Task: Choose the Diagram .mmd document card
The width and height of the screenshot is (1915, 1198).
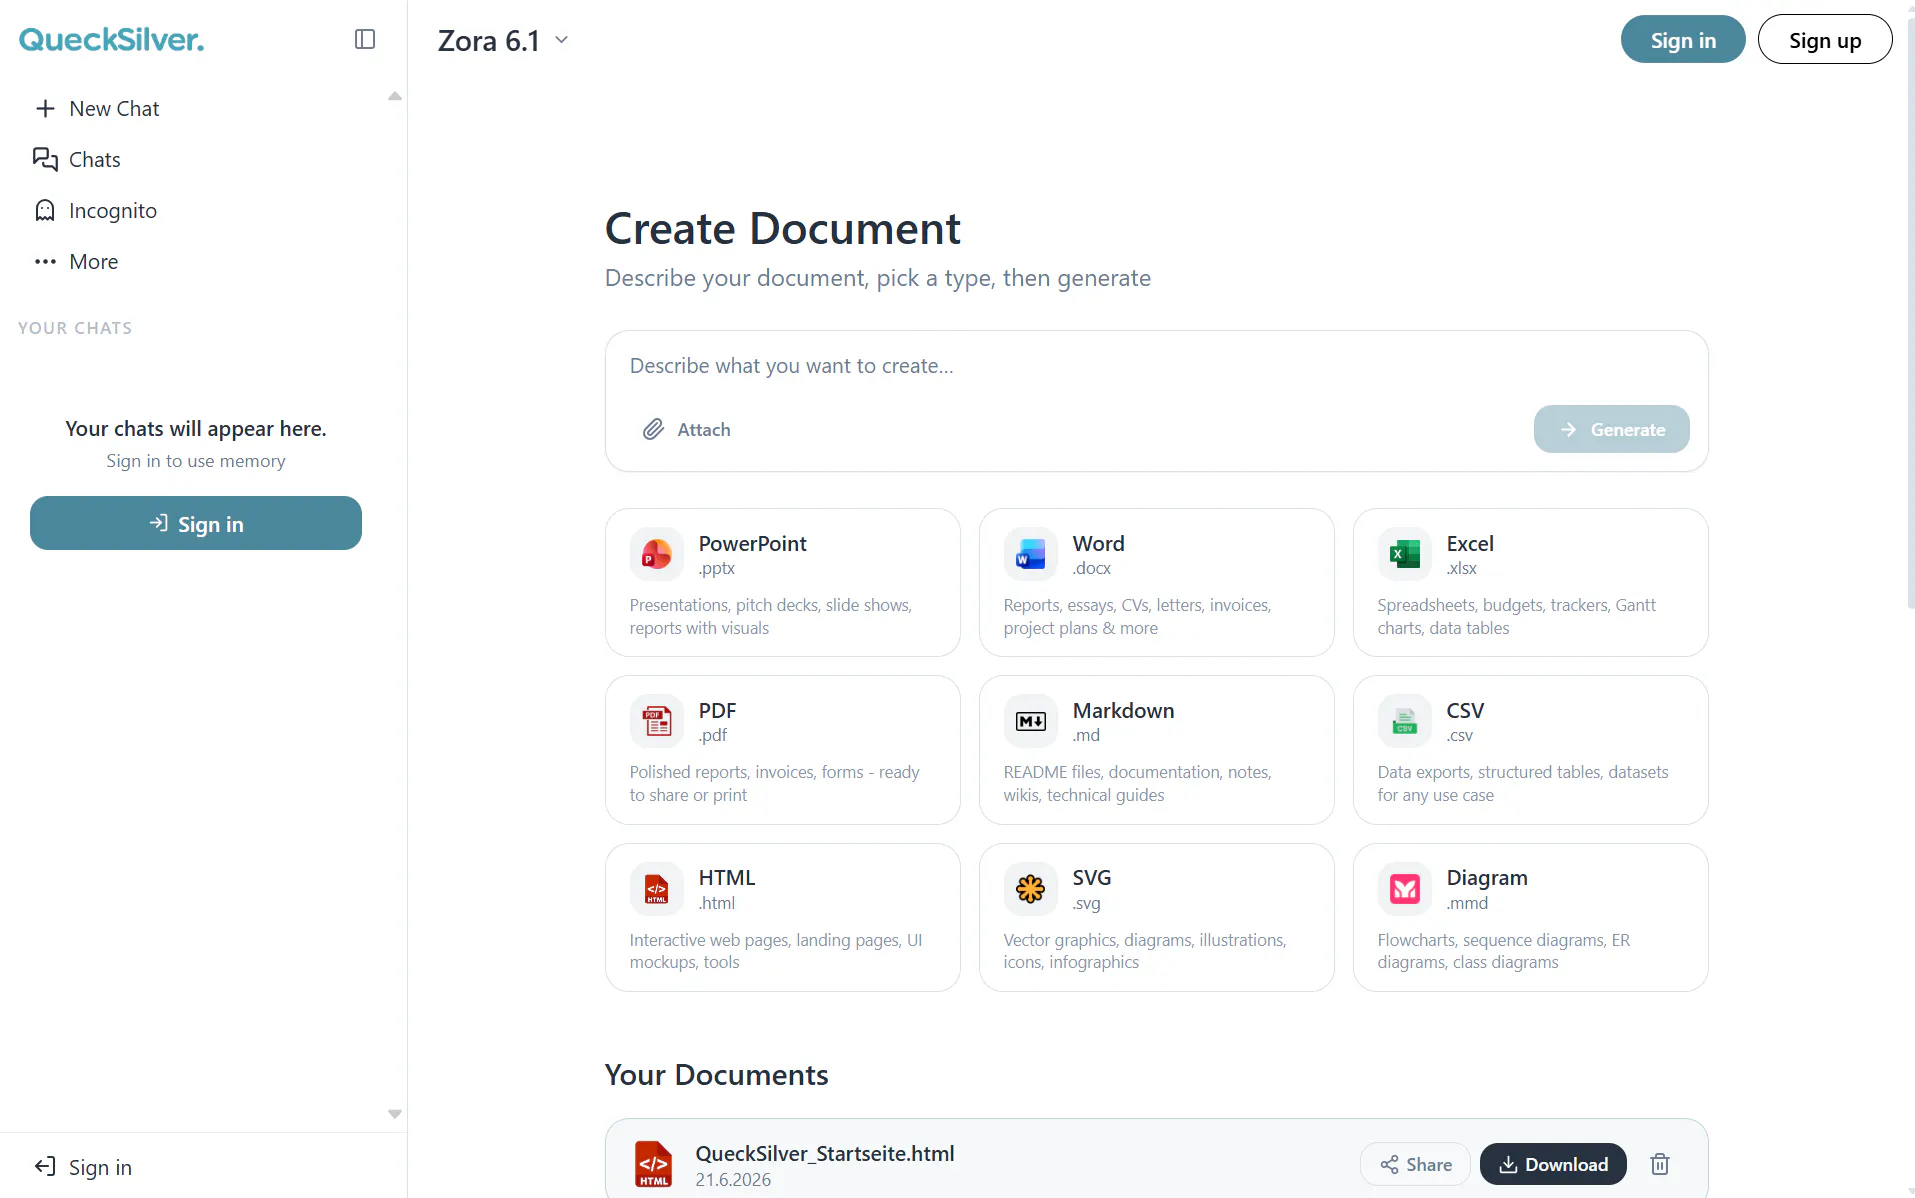Action: coord(1531,917)
